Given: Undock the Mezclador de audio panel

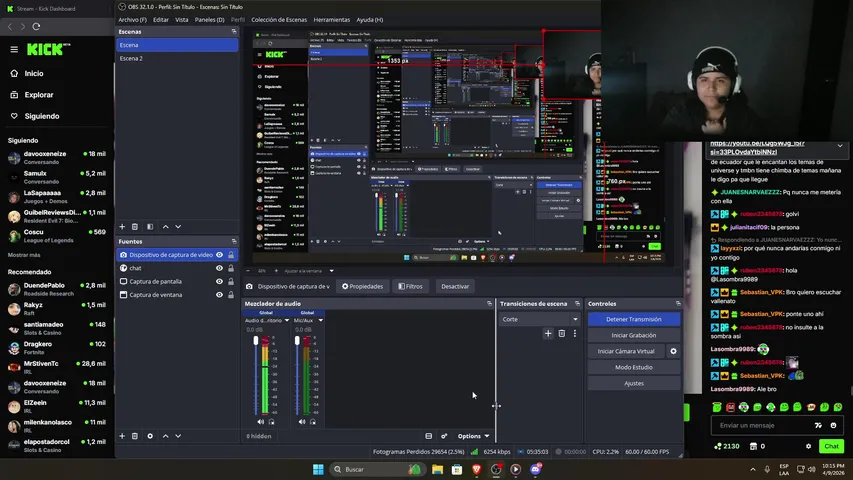Looking at the screenshot, I should 489,304.
